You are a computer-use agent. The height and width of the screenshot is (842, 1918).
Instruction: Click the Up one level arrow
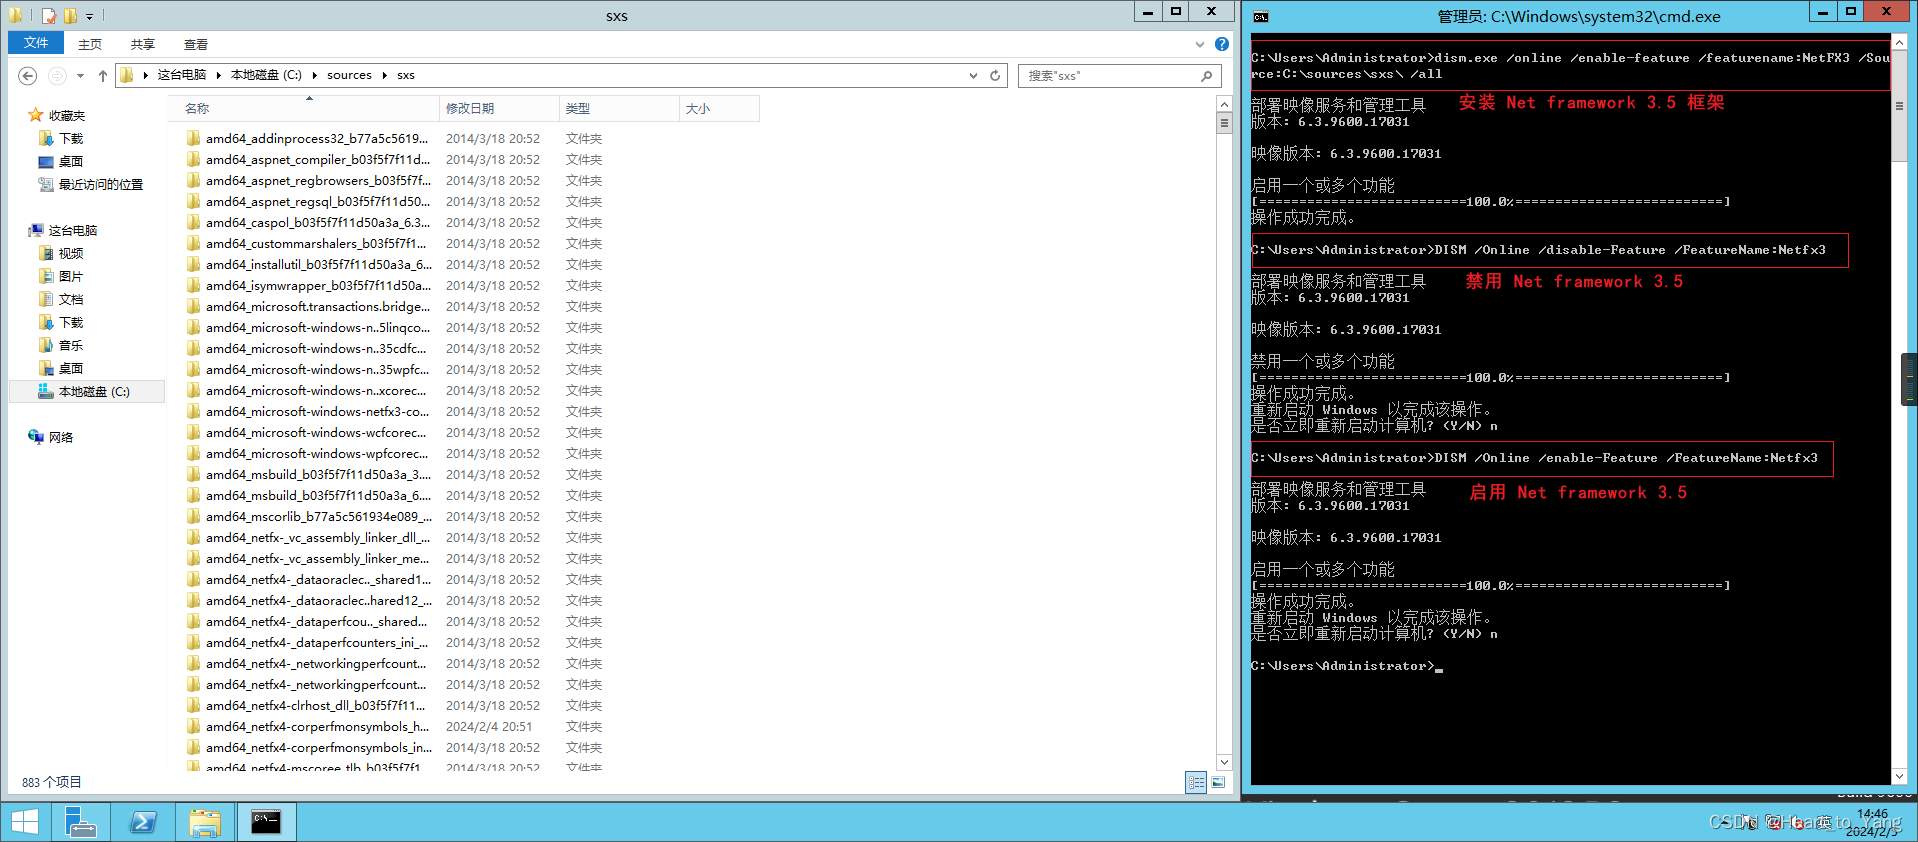(x=102, y=76)
